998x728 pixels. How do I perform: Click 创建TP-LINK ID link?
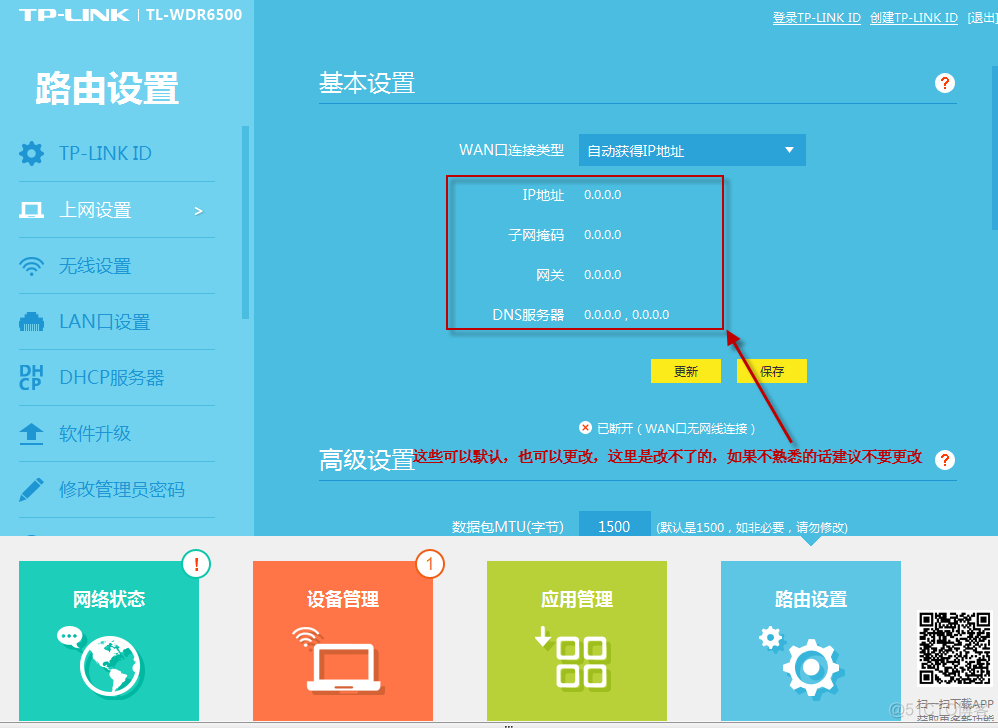pyautogui.click(x=913, y=18)
